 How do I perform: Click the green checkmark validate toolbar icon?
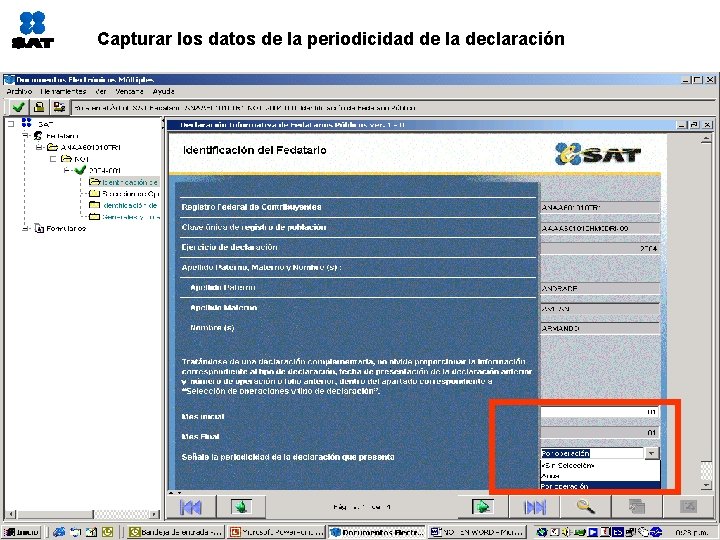[18, 107]
